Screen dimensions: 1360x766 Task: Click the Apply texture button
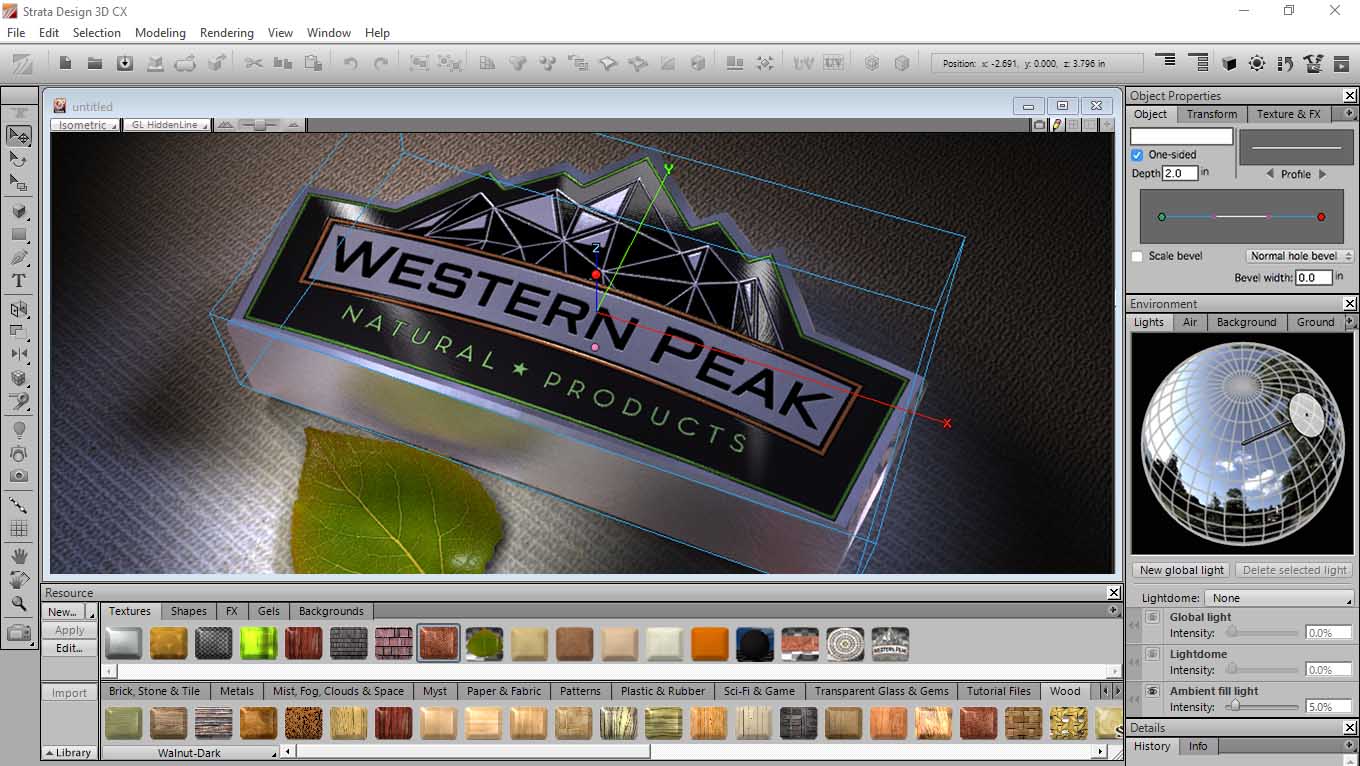[x=69, y=630]
